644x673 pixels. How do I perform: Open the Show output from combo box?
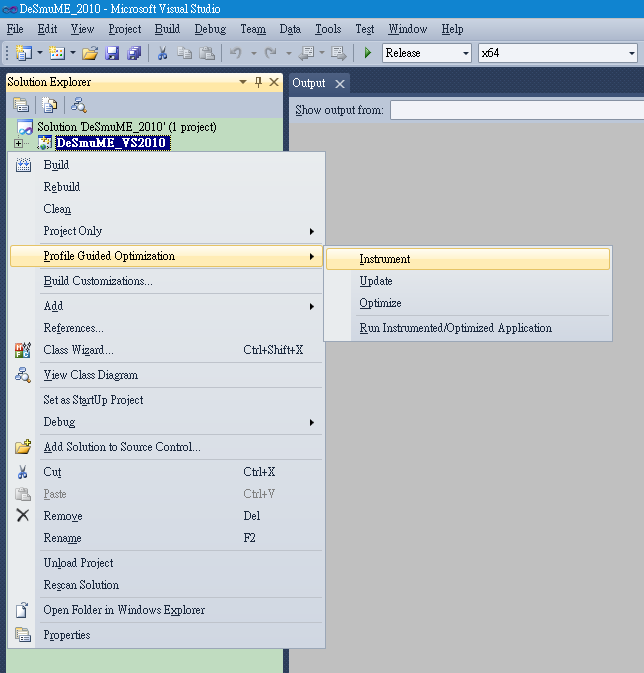tap(517, 110)
